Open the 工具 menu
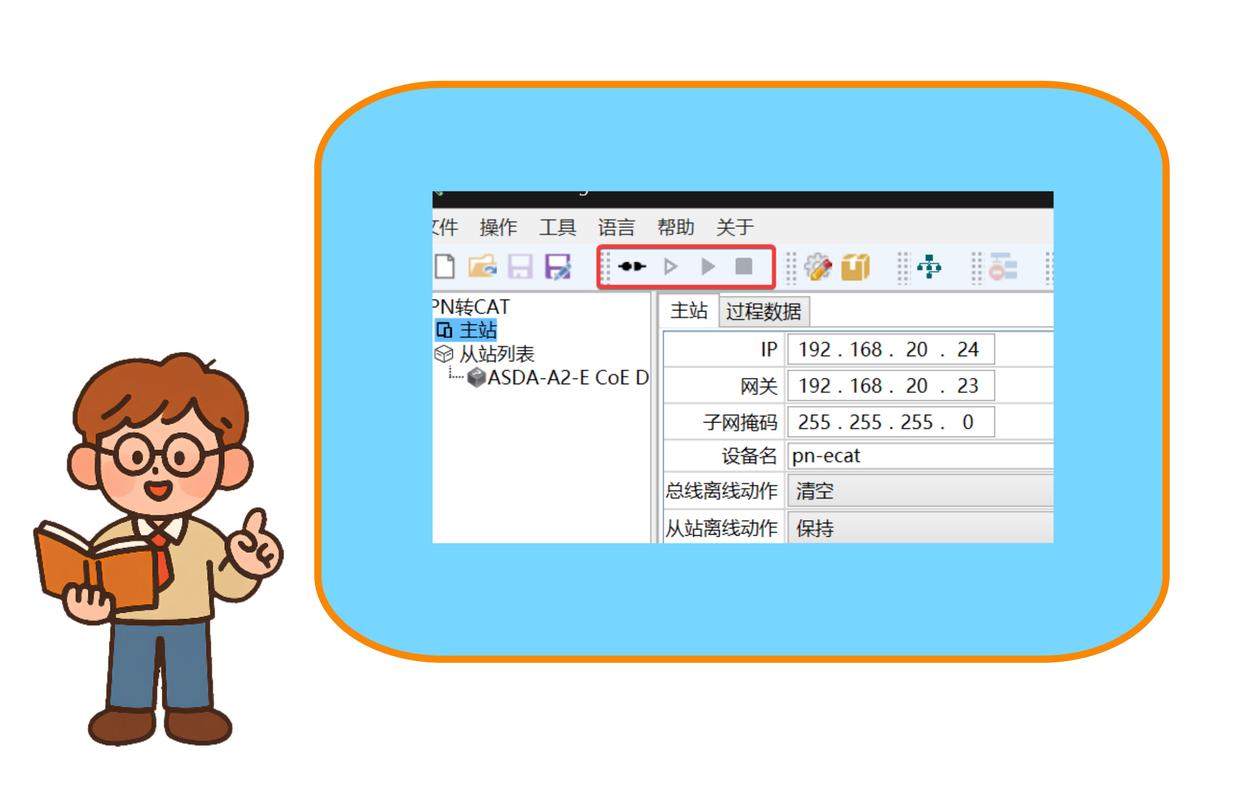The height and width of the screenshot is (789, 1242). [558, 228]
